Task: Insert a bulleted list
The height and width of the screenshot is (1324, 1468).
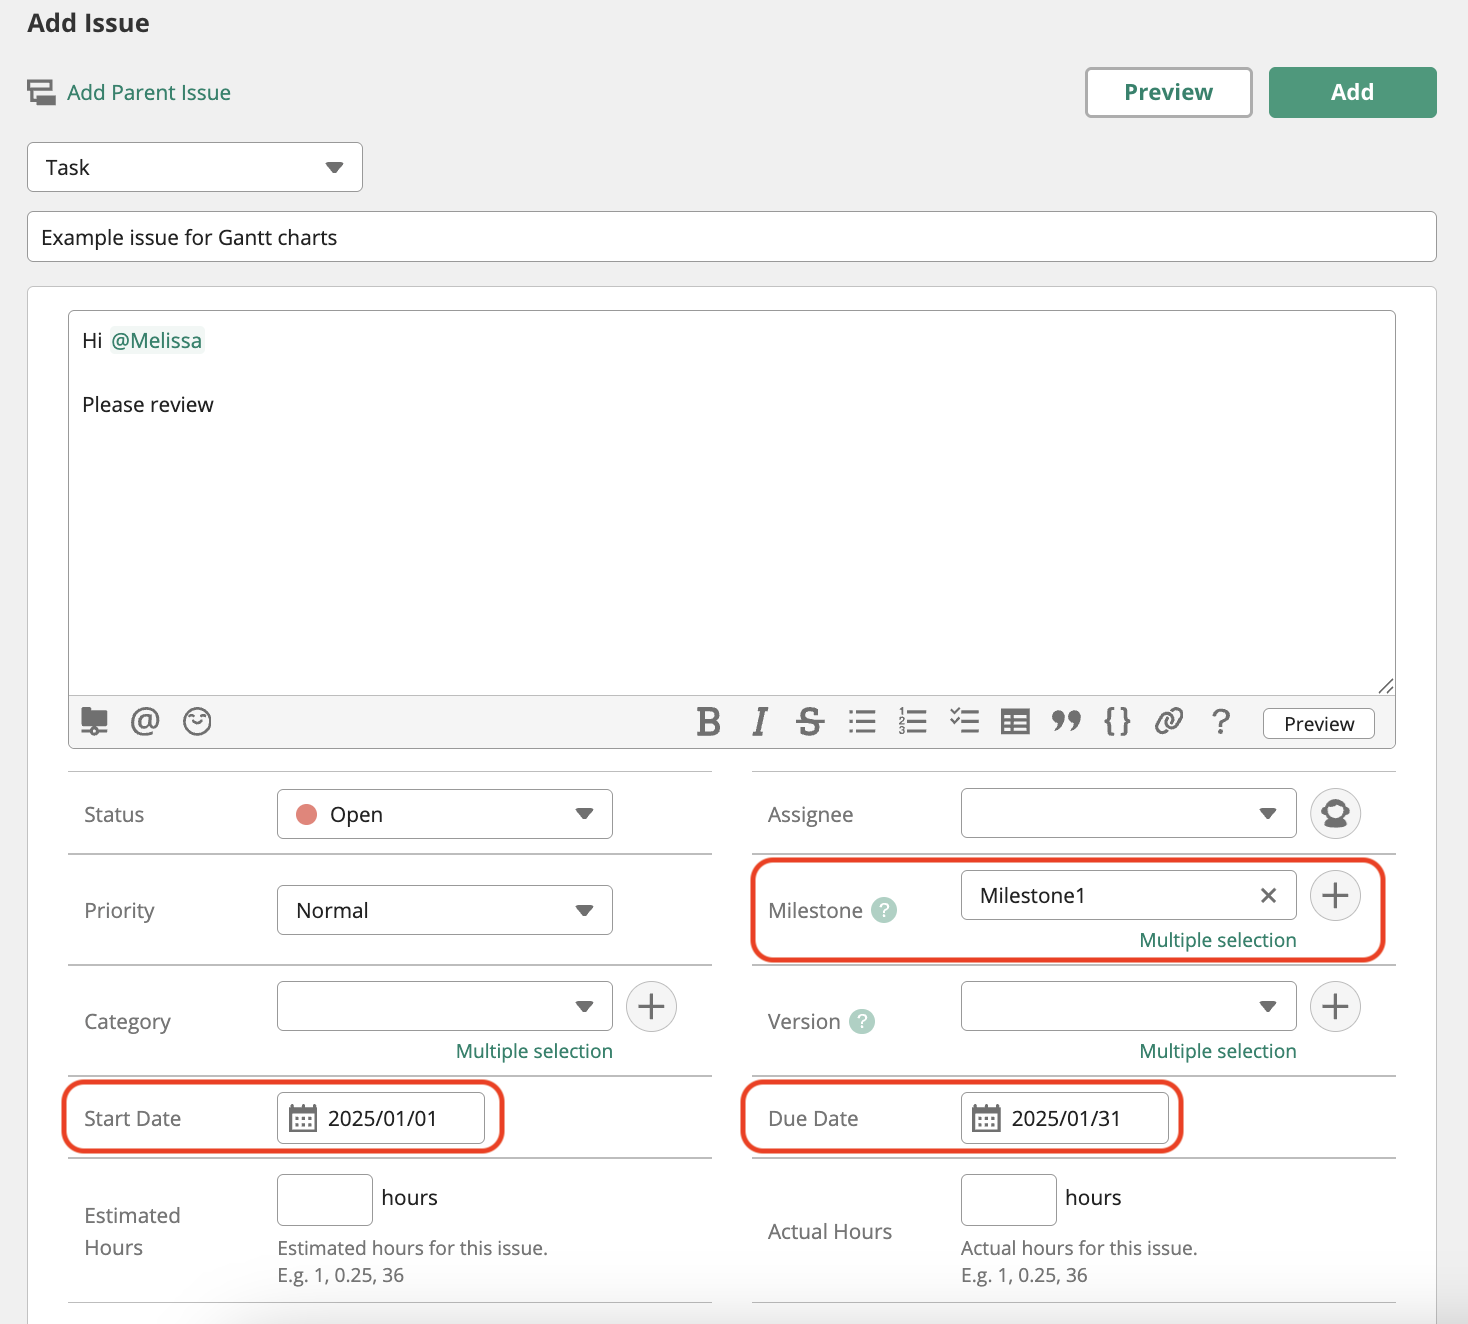Action: point(862,721)
